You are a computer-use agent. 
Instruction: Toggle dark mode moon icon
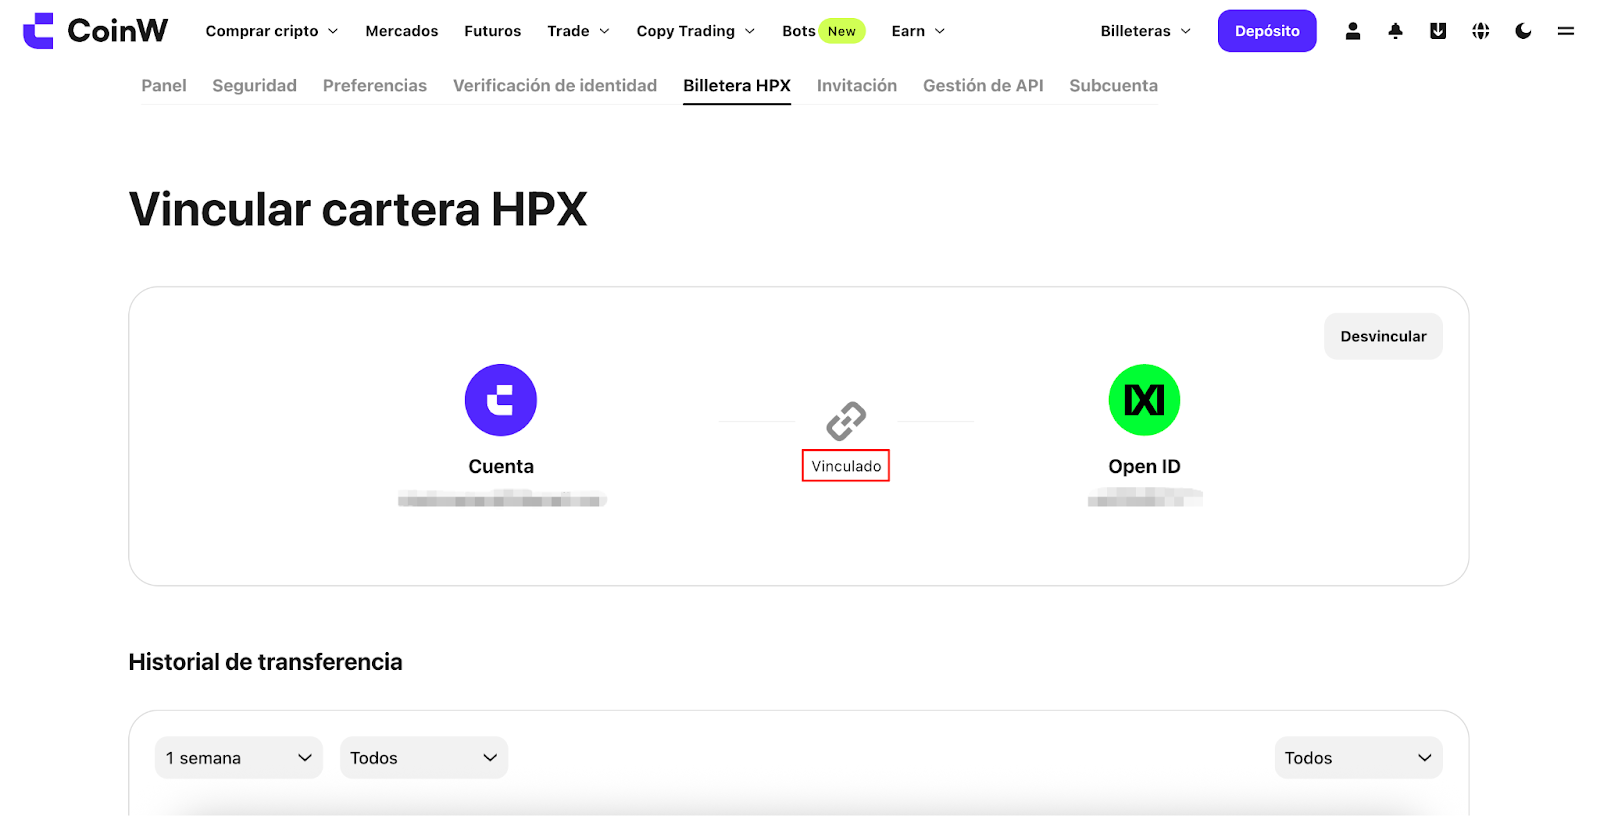point(1523,31)
